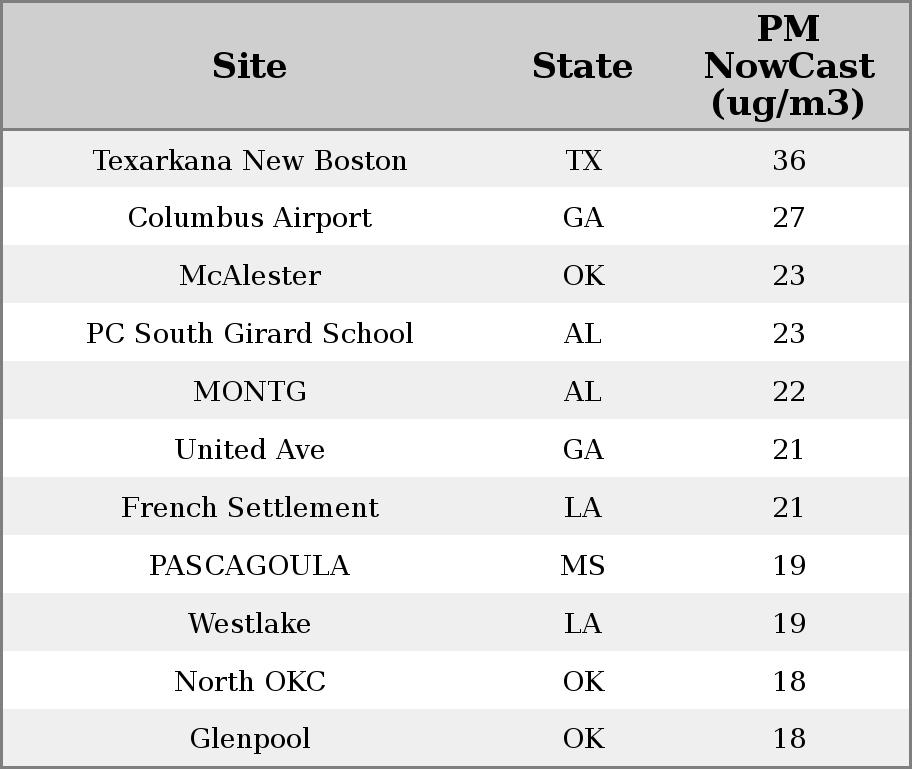
Task: Click the PM NowCast column header
Action: click(x=789, y=66)
